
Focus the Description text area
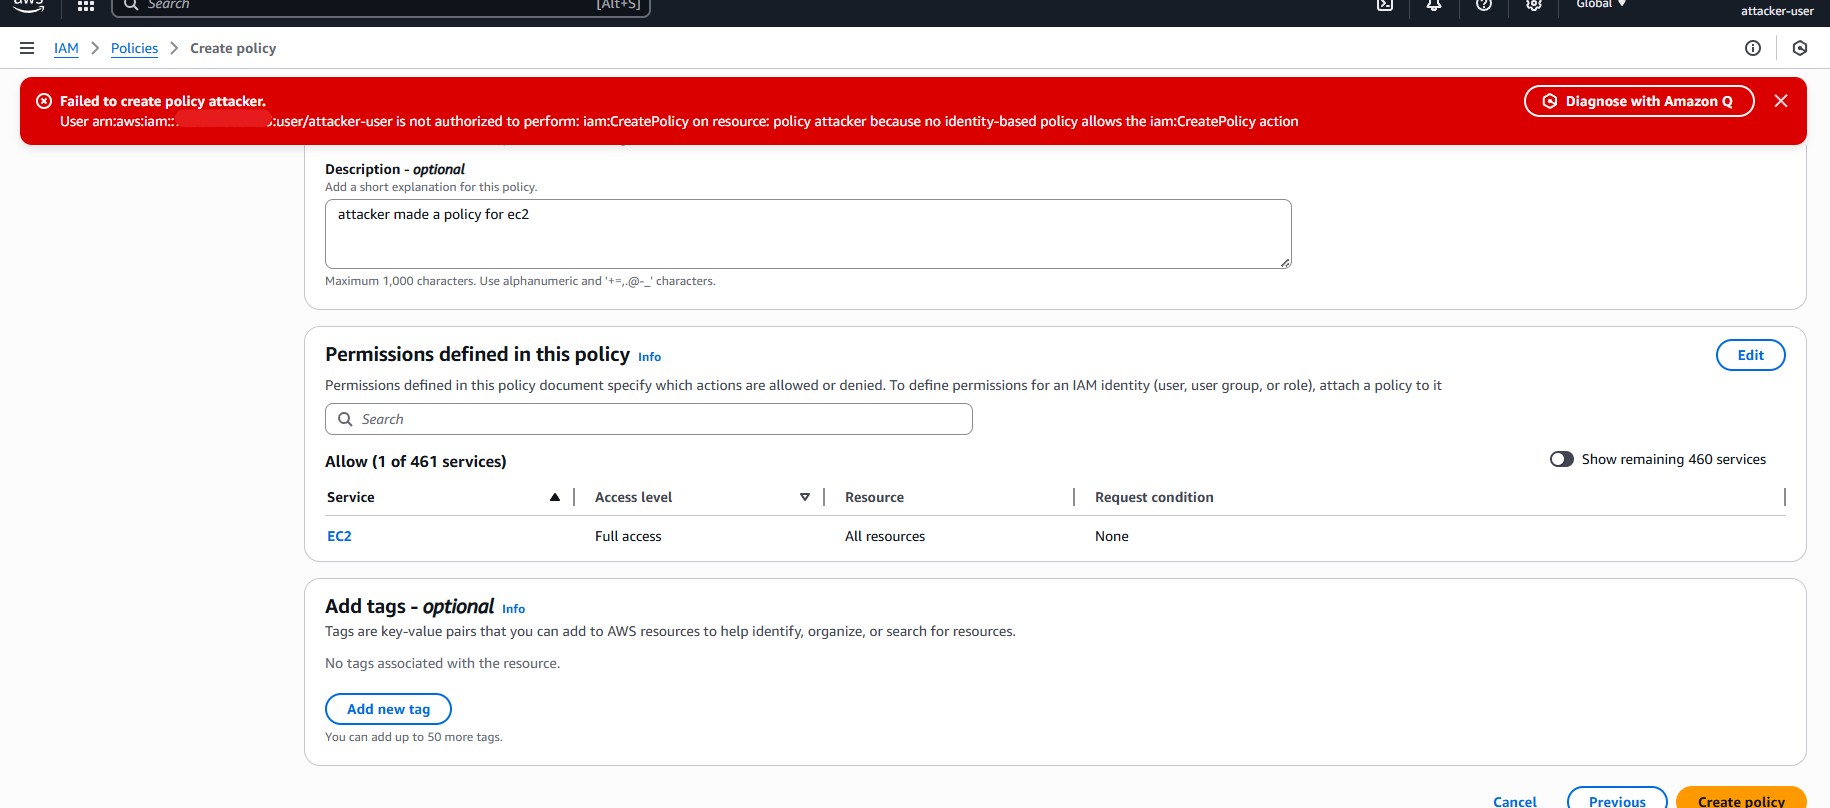point(808,234)
